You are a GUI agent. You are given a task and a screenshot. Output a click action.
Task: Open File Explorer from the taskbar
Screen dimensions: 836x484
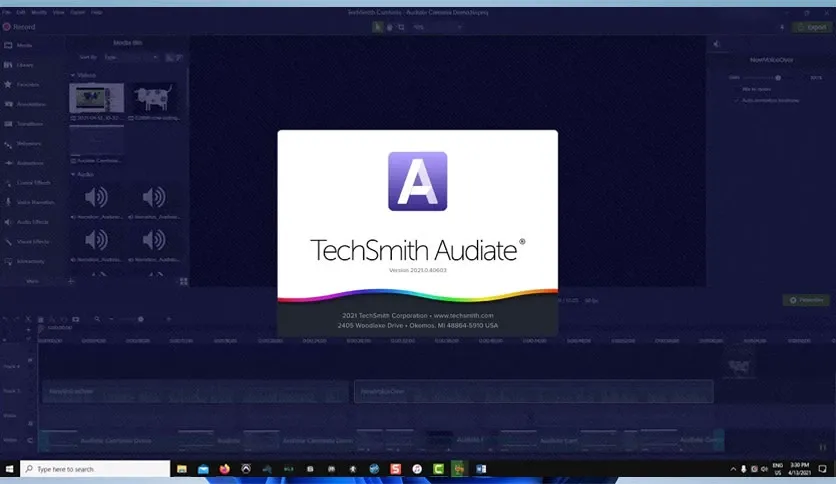click(x=182, y=469)
